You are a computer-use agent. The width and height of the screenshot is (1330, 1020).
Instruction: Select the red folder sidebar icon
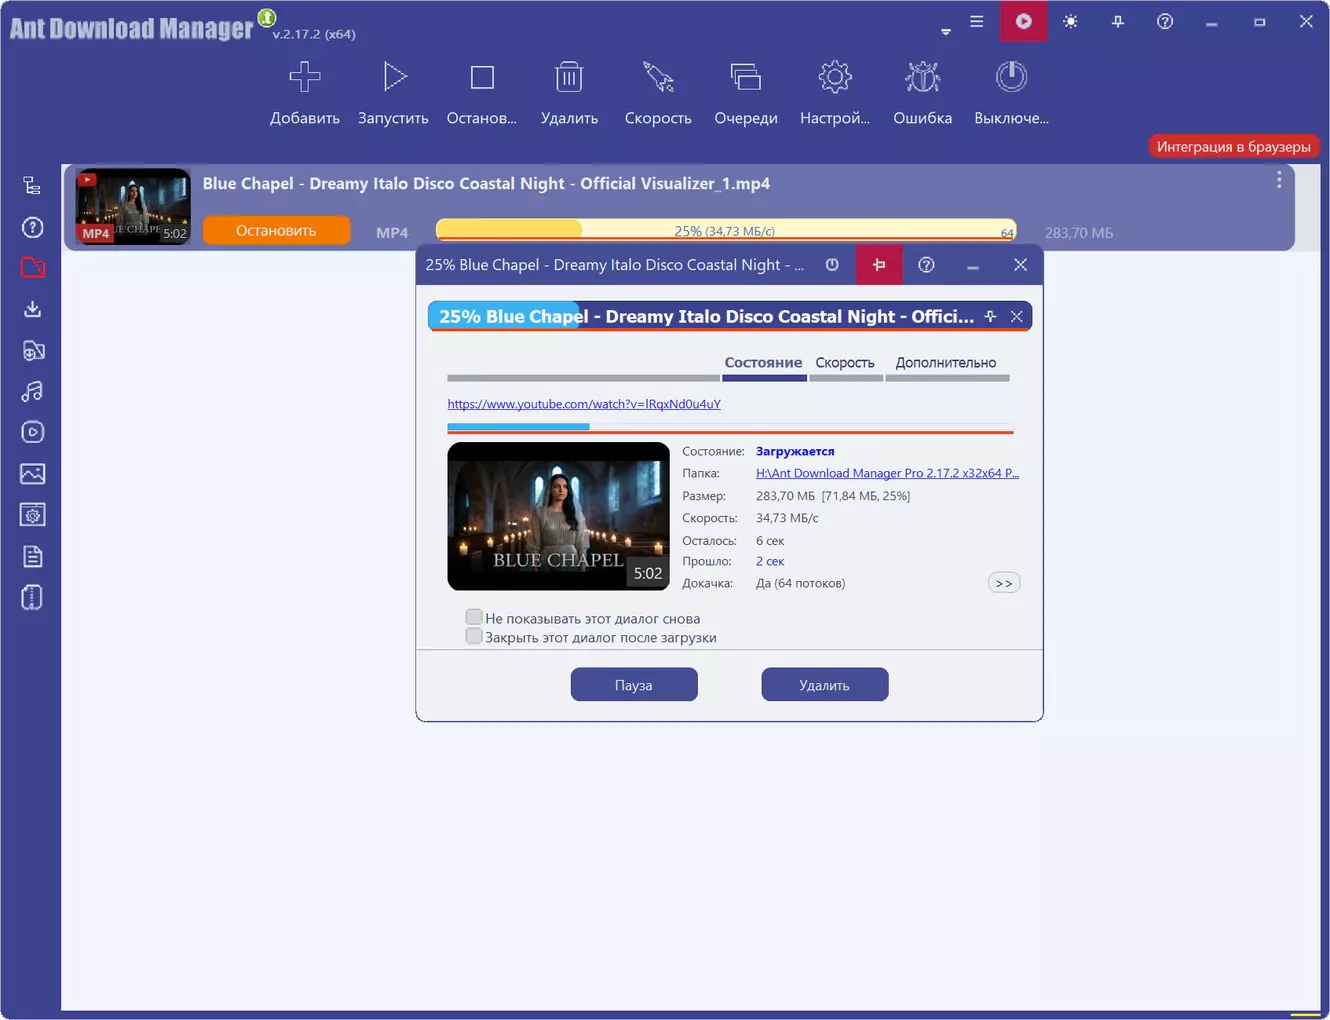click(32, 268)
